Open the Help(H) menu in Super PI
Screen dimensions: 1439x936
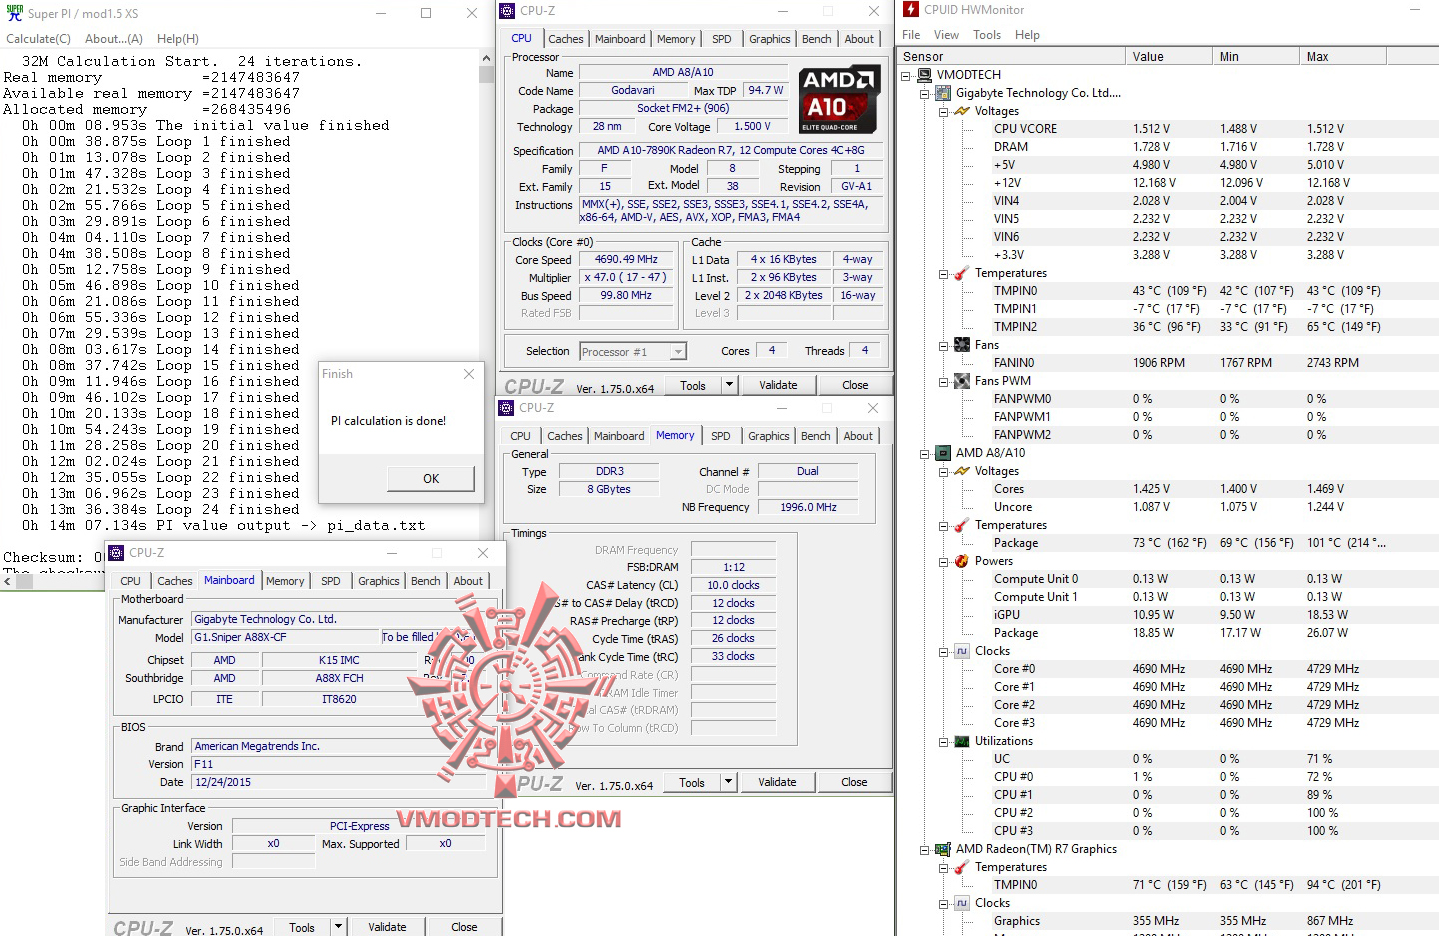coord(178,39)
